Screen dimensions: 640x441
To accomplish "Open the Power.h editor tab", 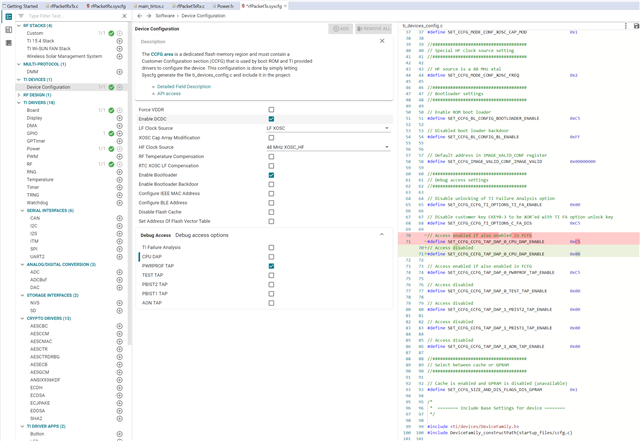I will pos(223,6).
